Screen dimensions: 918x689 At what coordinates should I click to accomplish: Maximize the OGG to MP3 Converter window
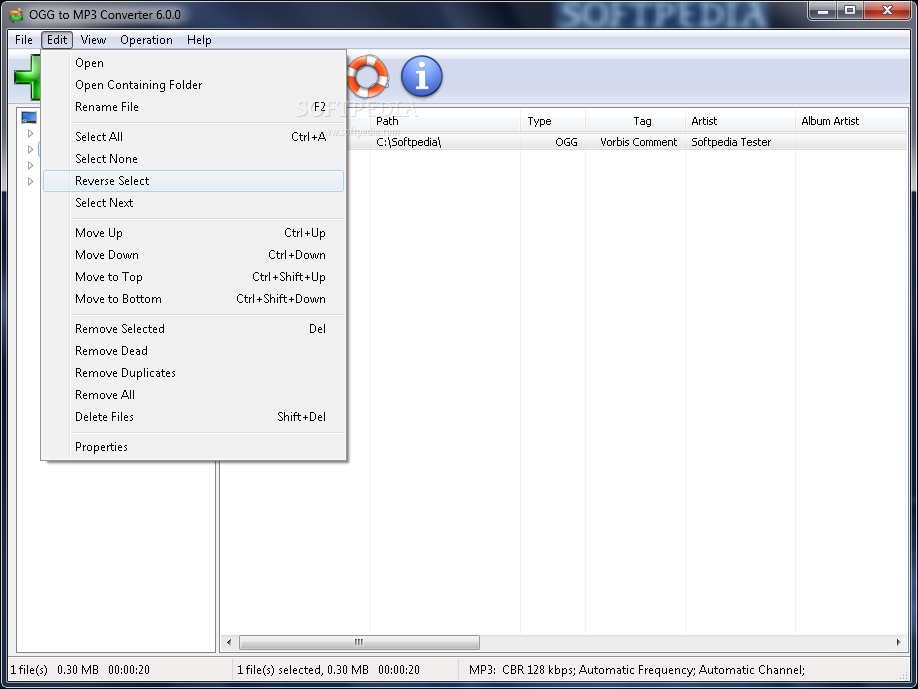[850, 11]
